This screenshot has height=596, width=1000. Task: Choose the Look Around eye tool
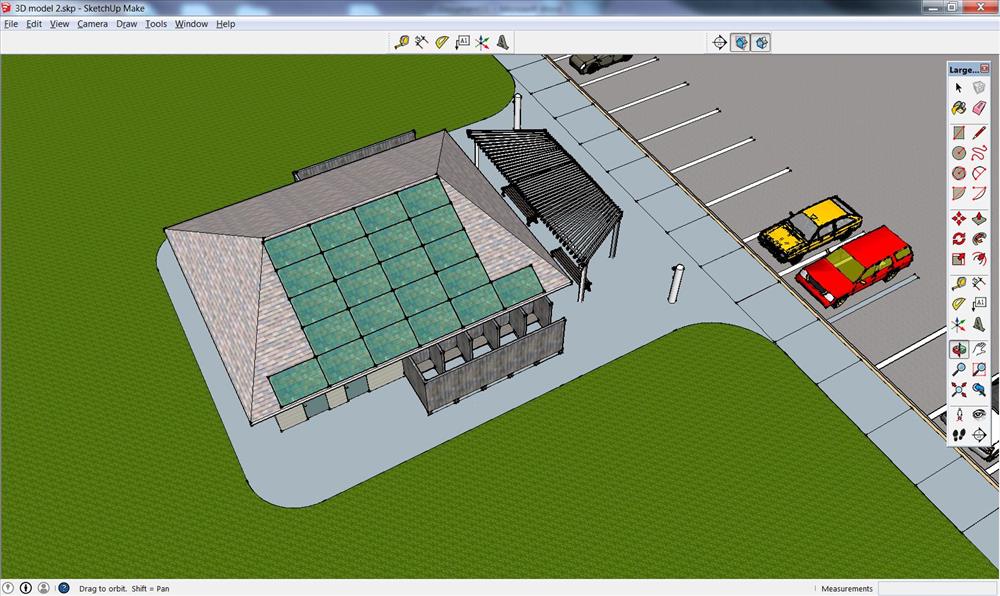click(979, 414)
